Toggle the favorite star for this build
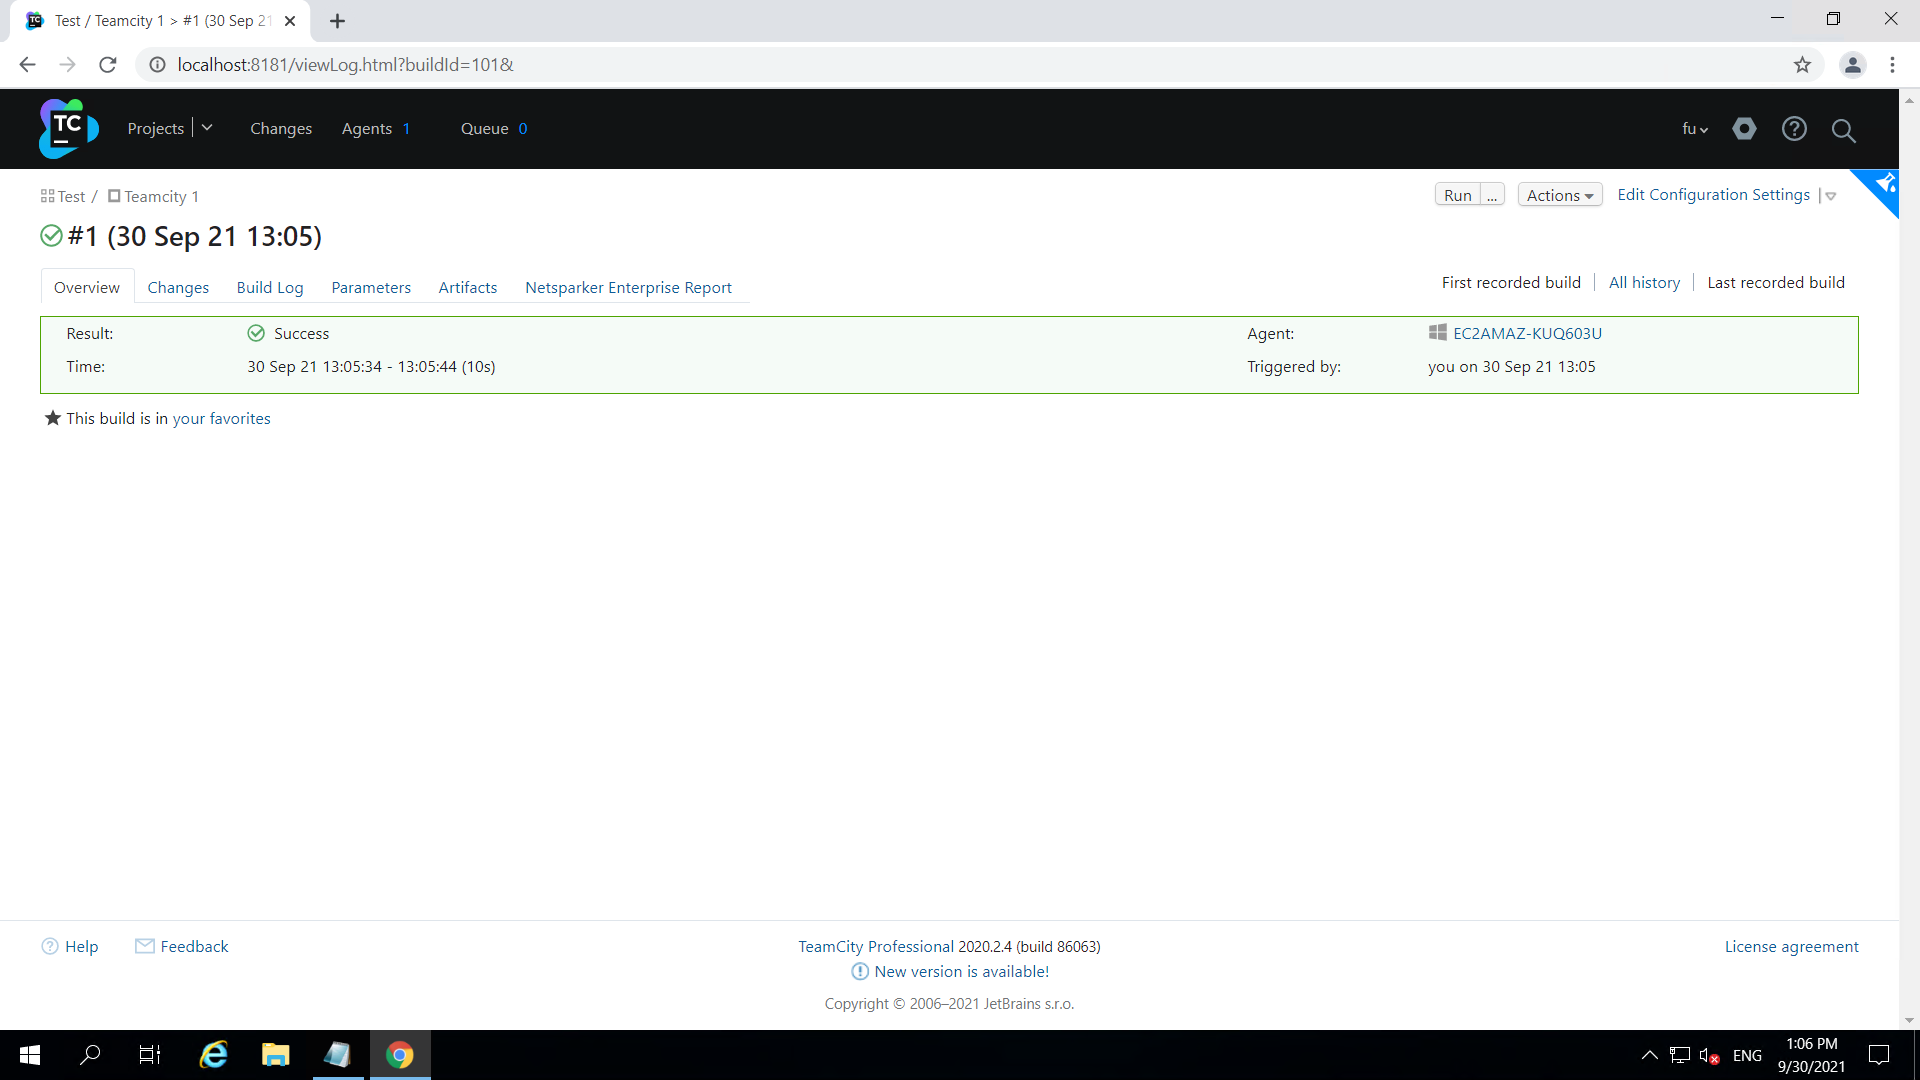This screenshot has height=1080, width=1920. click(x=53, y=418)
